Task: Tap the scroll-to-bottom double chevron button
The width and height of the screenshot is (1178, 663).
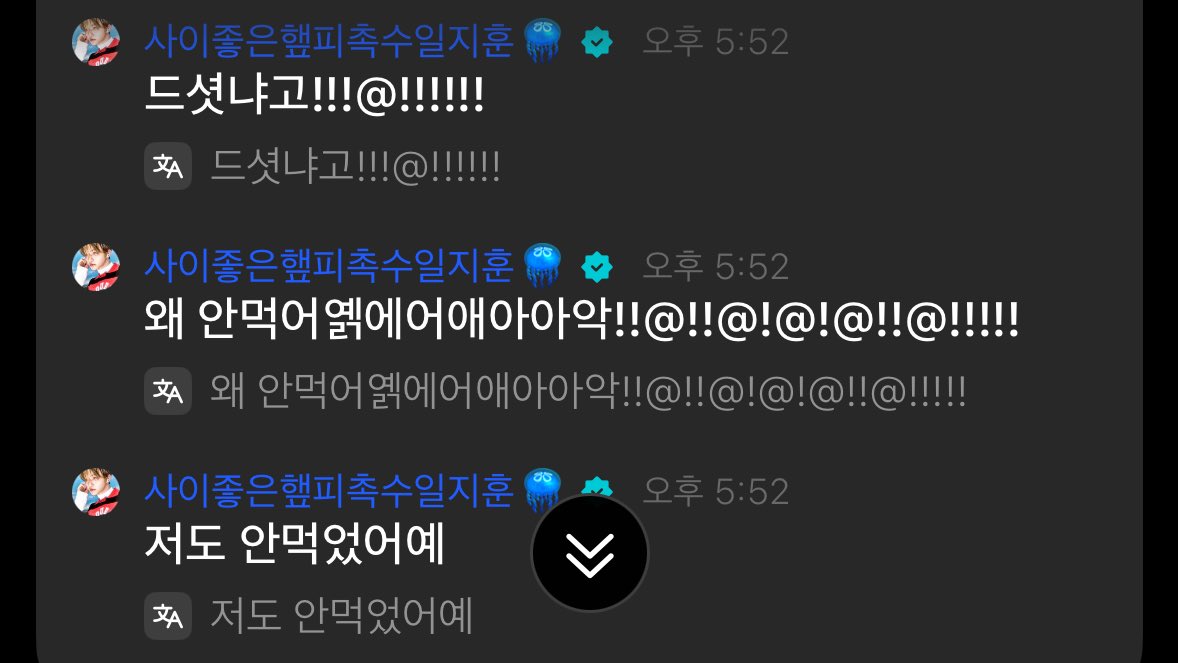Action: (590, 554)
